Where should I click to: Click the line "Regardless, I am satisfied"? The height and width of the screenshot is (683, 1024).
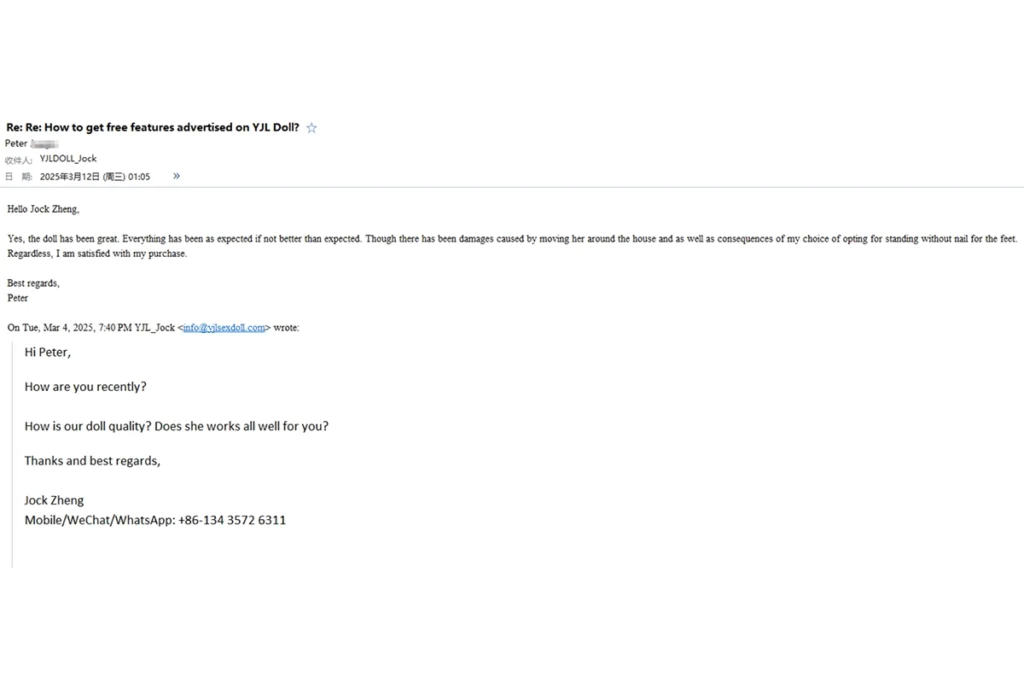(97, 253)
